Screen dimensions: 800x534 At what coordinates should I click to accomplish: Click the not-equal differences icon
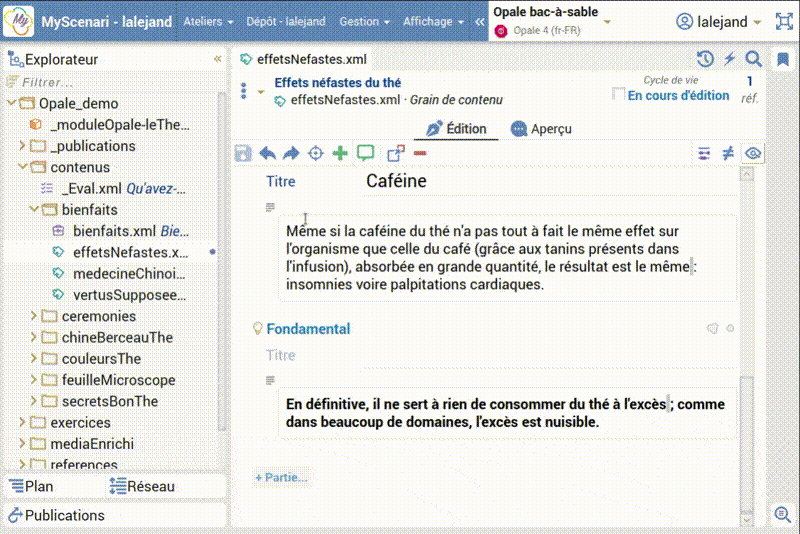click(x=728, y=153)
